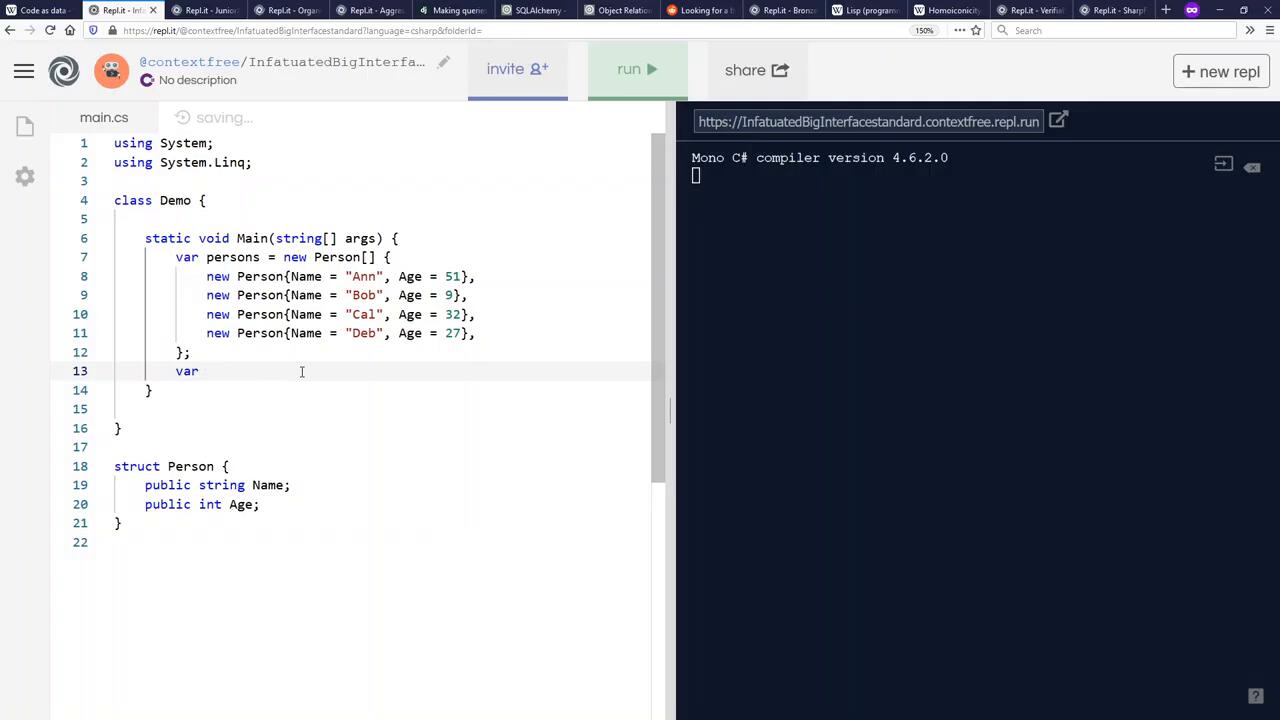Share this repl
This screenshot has height=720, width=1280.
click(x=756, y=70)
